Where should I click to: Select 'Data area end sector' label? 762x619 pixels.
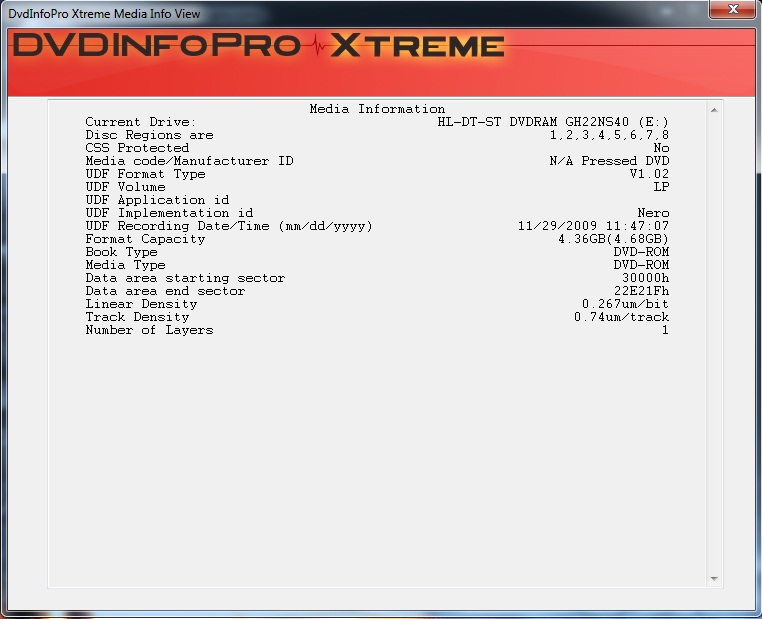(x=165, y=292)
